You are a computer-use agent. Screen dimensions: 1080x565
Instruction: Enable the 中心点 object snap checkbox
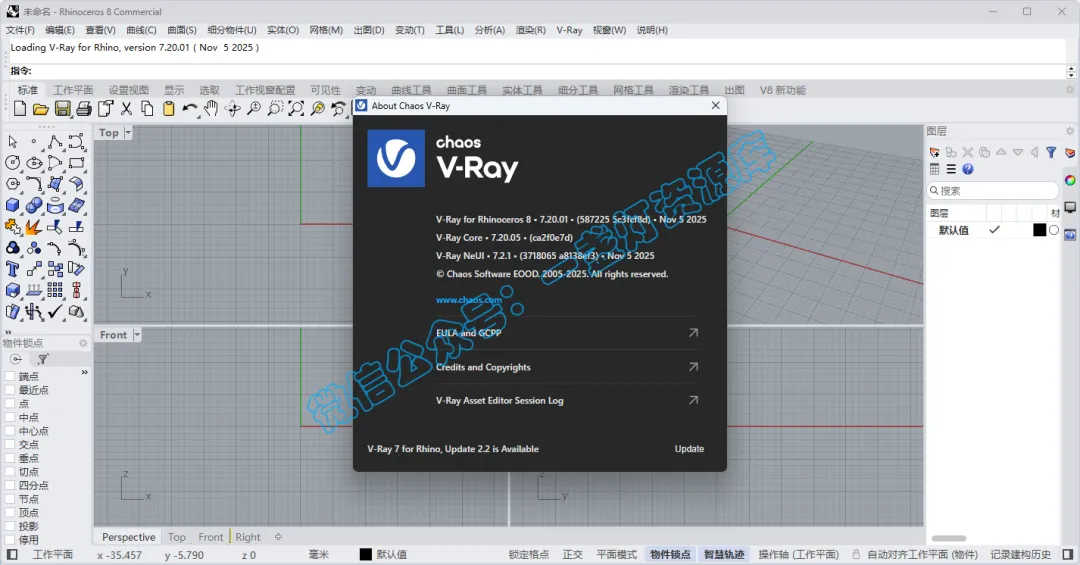pyautogui.click(x=10, y=431)
